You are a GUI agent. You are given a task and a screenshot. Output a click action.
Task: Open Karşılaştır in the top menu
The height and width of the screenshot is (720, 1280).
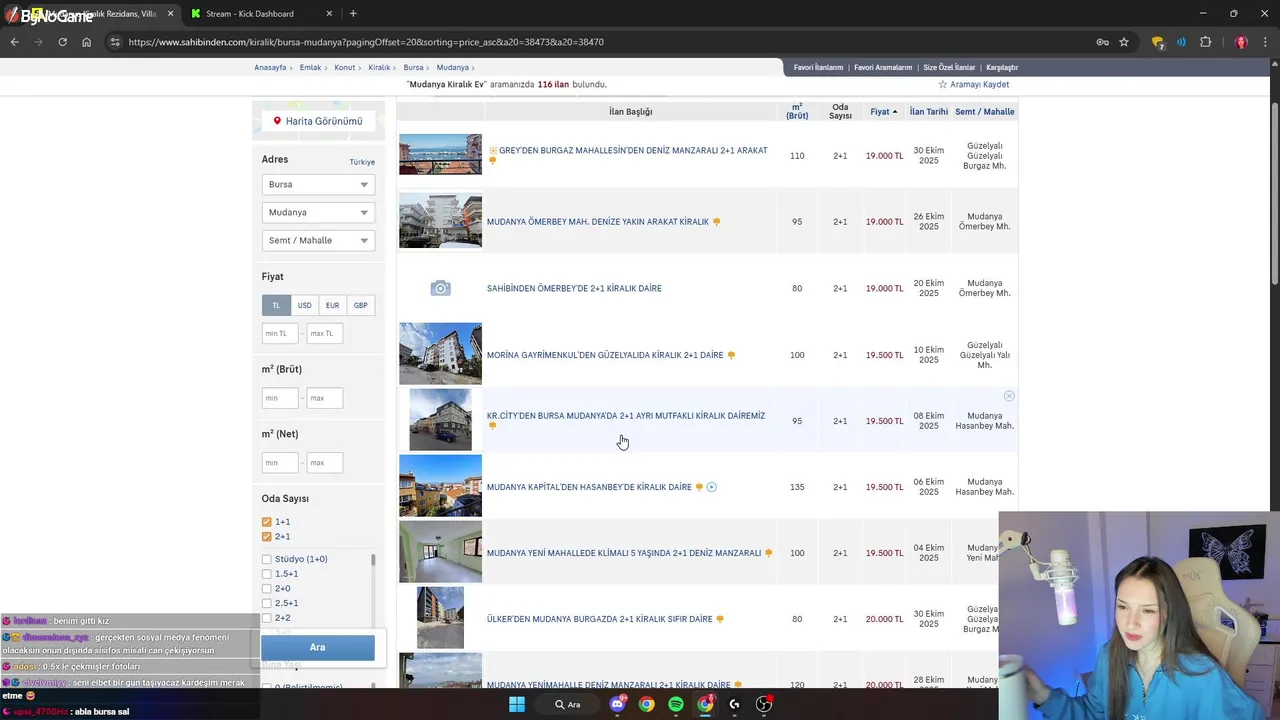click(x=1002, y=68)
